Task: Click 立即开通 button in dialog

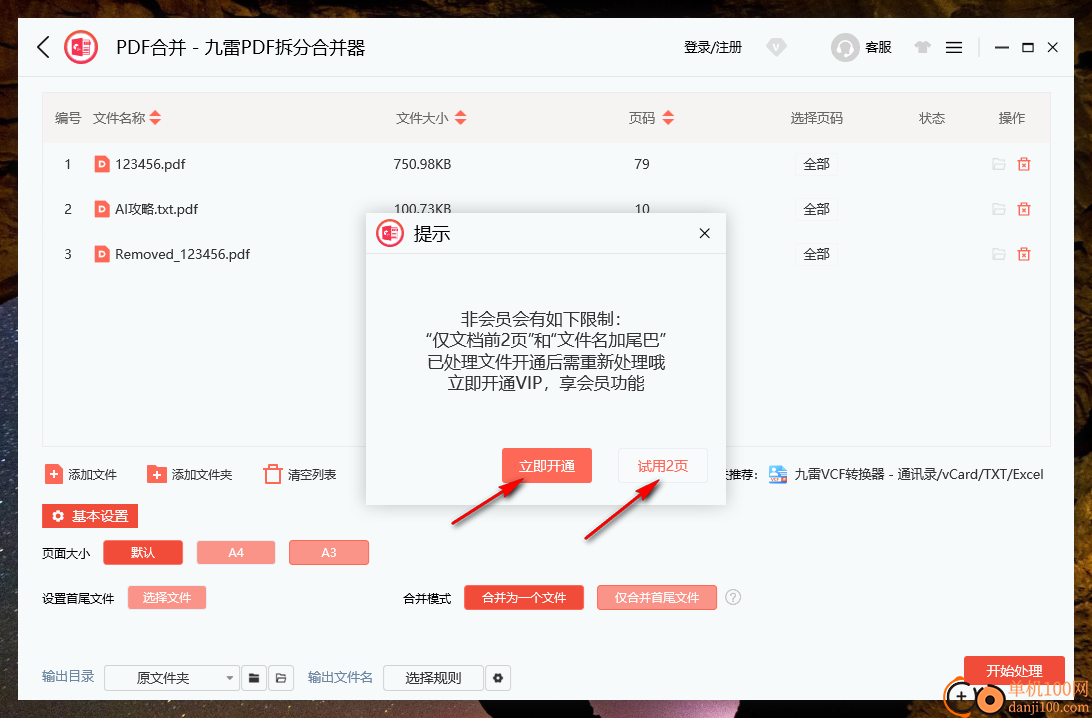Action: [x=547, y=465]
